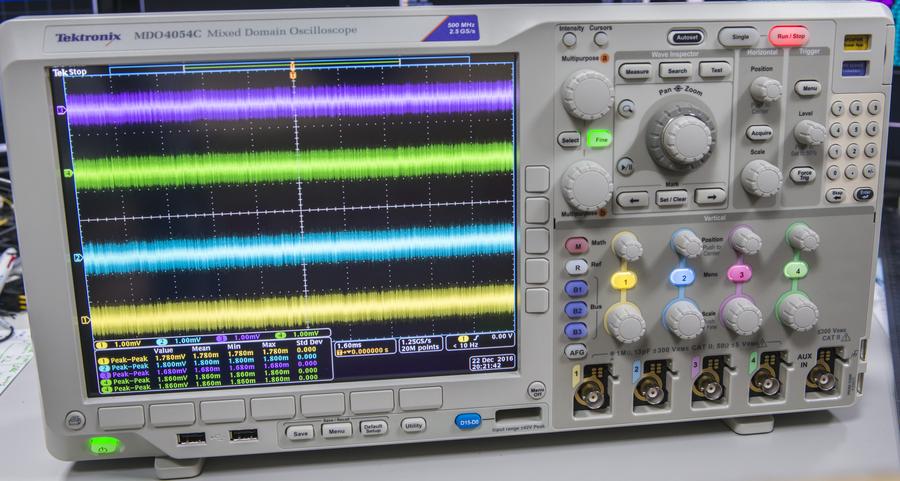The height and width of the screenshot is (481, 900).
Task: Click channel 1 vertical position knob
Action: coord(627,247)
